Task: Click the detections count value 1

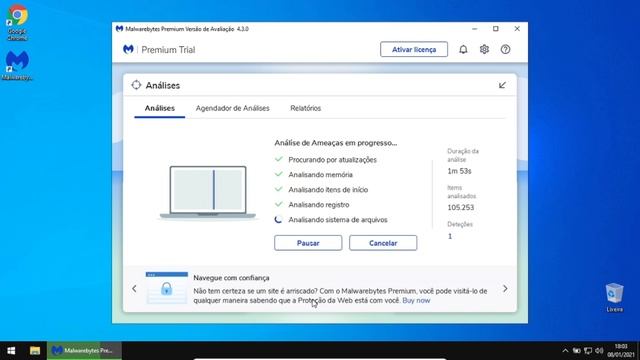Action: (450, 236)
